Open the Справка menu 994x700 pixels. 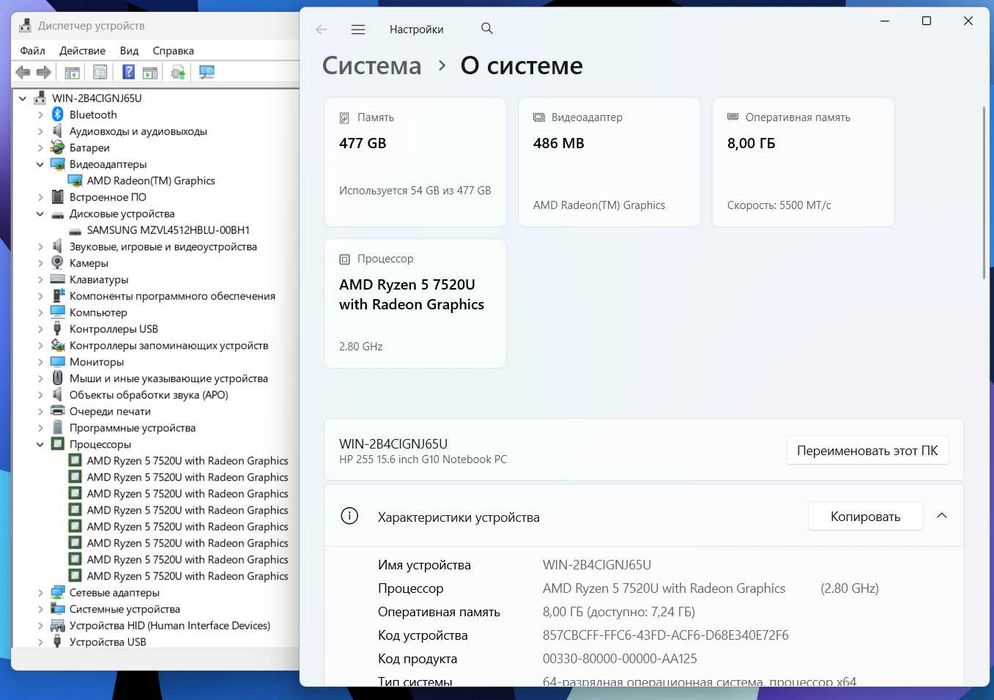(x=173, y=51)
